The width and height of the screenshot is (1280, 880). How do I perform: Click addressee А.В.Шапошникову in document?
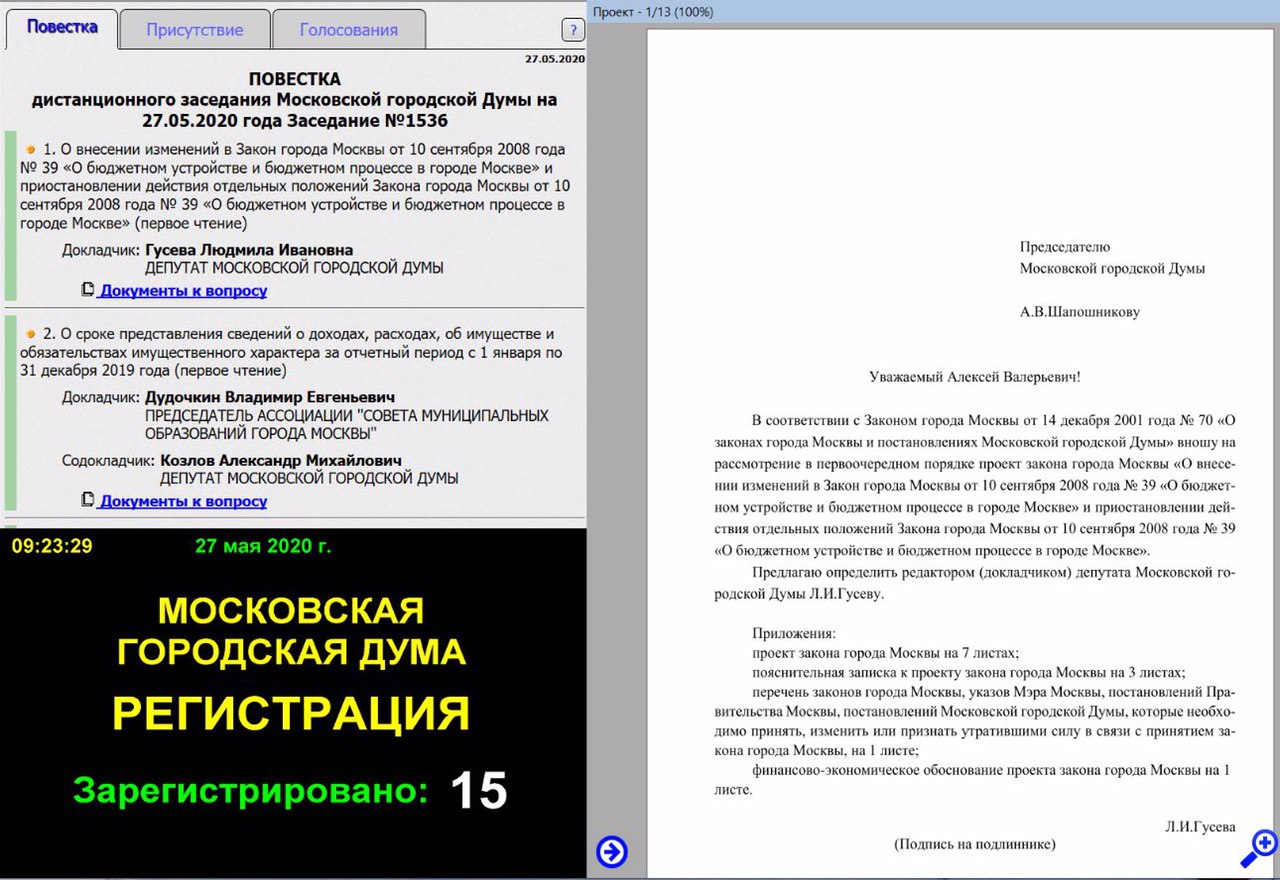click(1079, 311)
